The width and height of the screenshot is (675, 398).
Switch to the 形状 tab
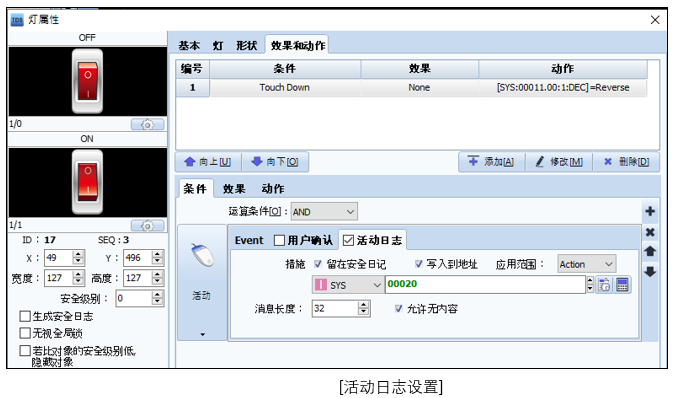point(247,46)
